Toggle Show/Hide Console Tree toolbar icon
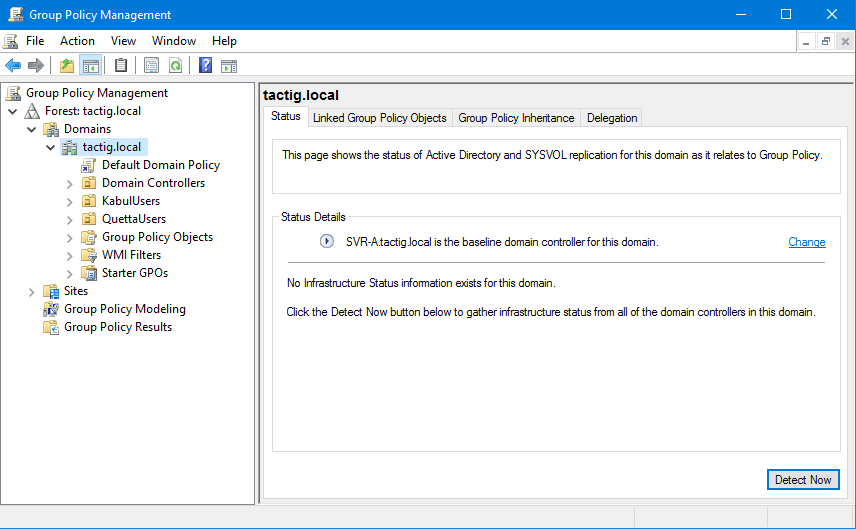The image size is (856, 529). click(x=91, y=66)
